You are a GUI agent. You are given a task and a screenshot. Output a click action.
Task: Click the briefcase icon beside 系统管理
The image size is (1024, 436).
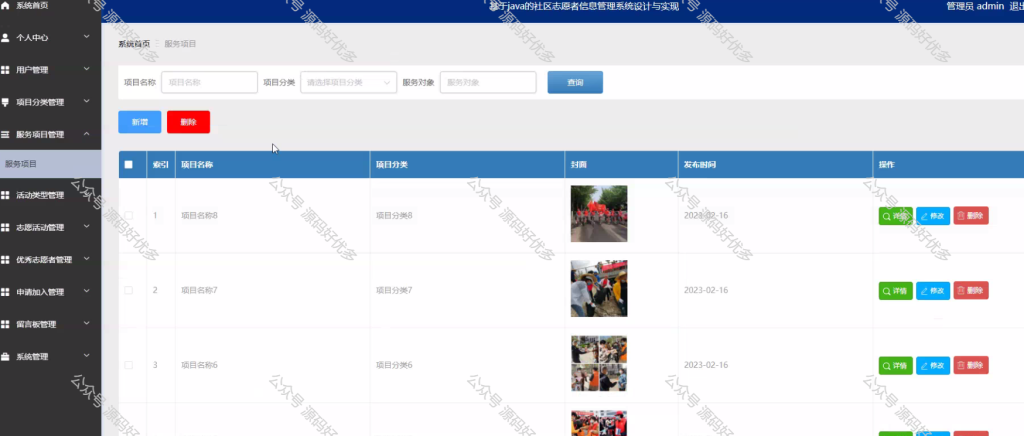click(5, 357)
